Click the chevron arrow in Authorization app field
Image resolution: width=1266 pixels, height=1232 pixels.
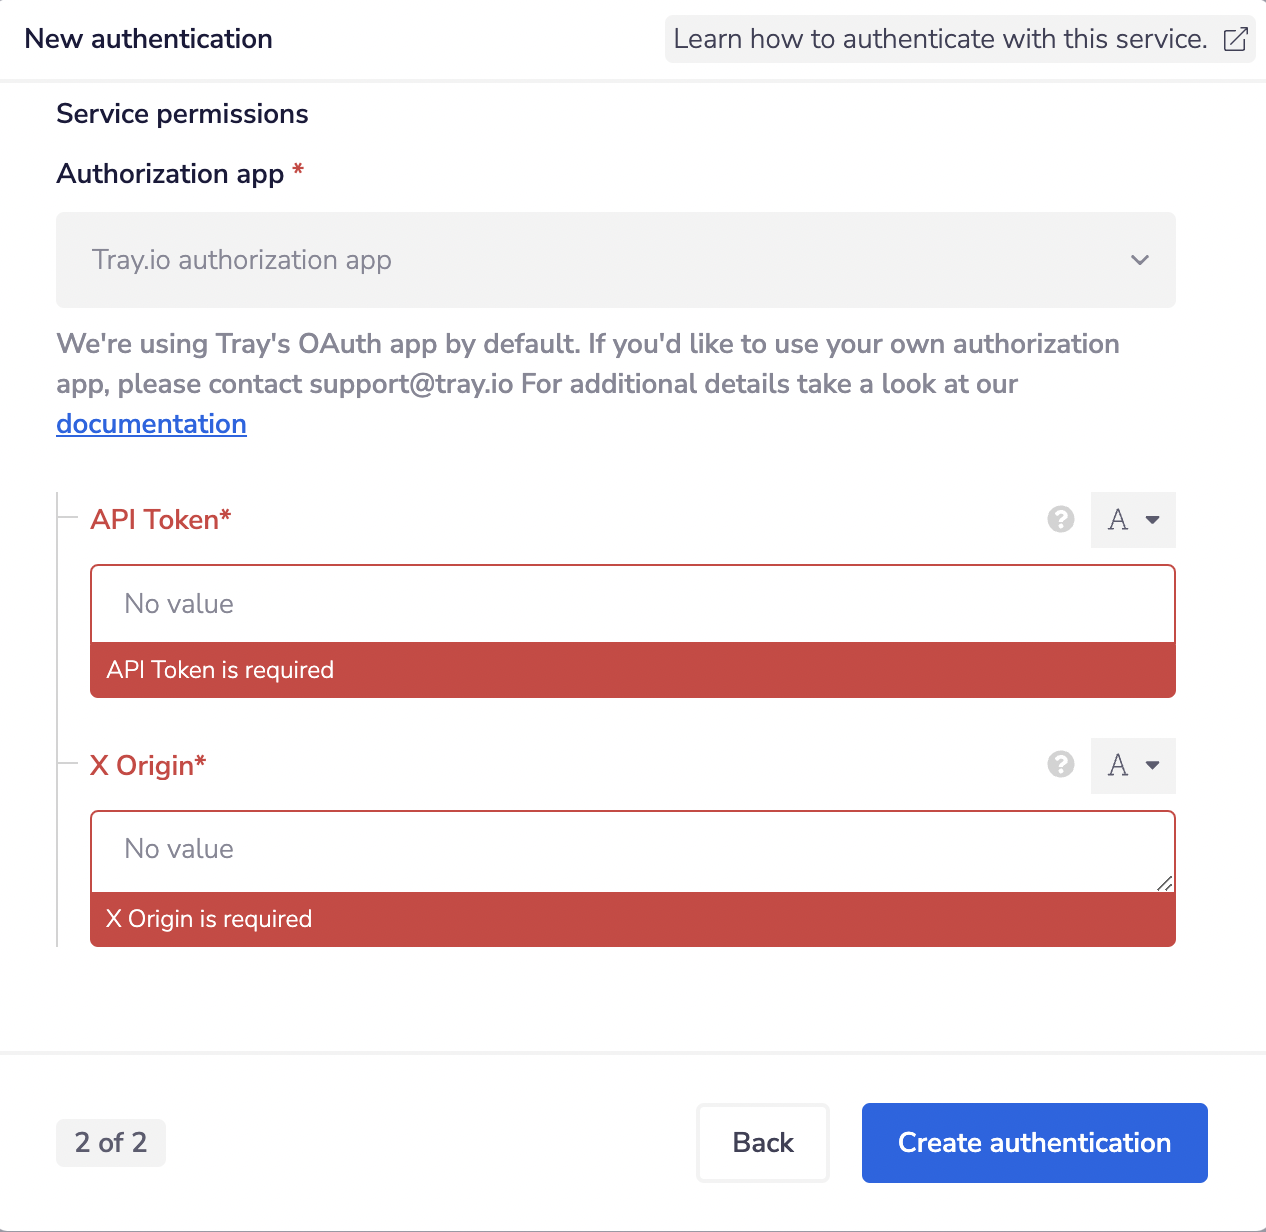point(1140,260)
